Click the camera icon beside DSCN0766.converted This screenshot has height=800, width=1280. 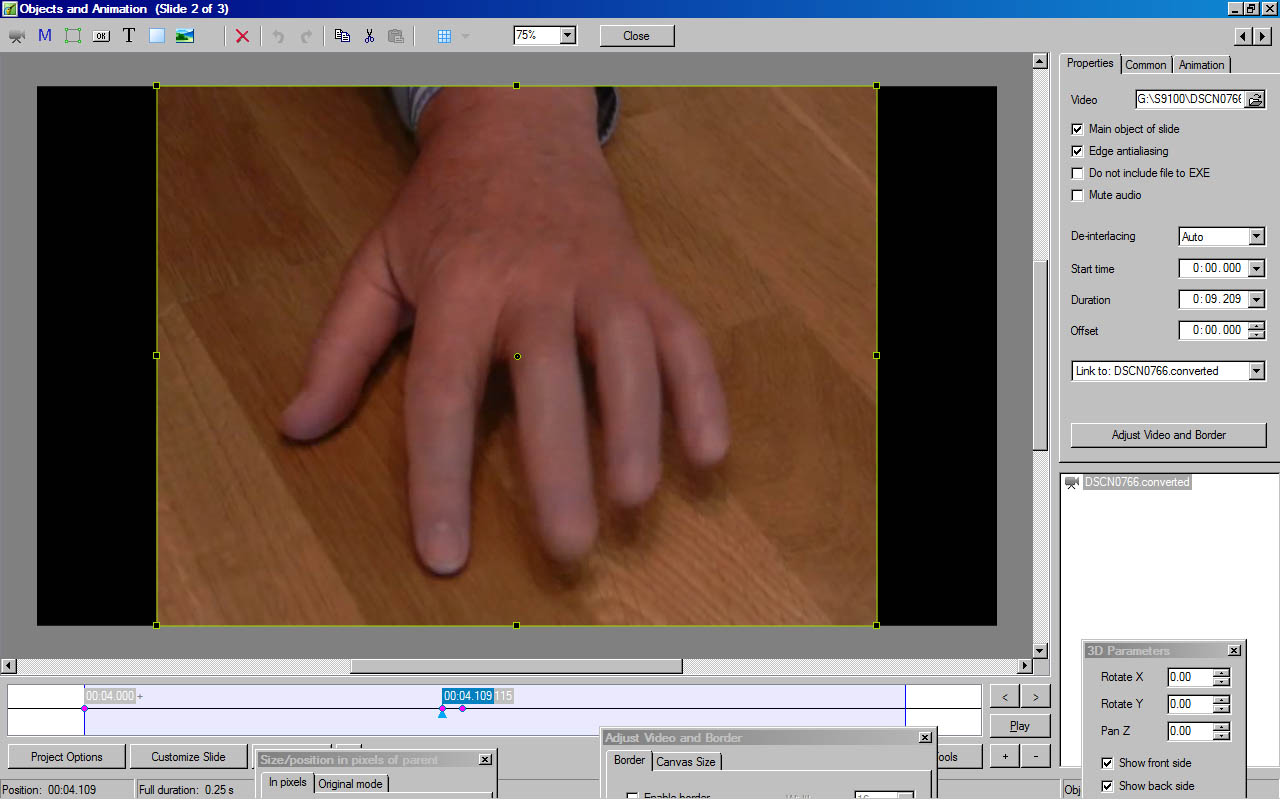[1072, 482]
